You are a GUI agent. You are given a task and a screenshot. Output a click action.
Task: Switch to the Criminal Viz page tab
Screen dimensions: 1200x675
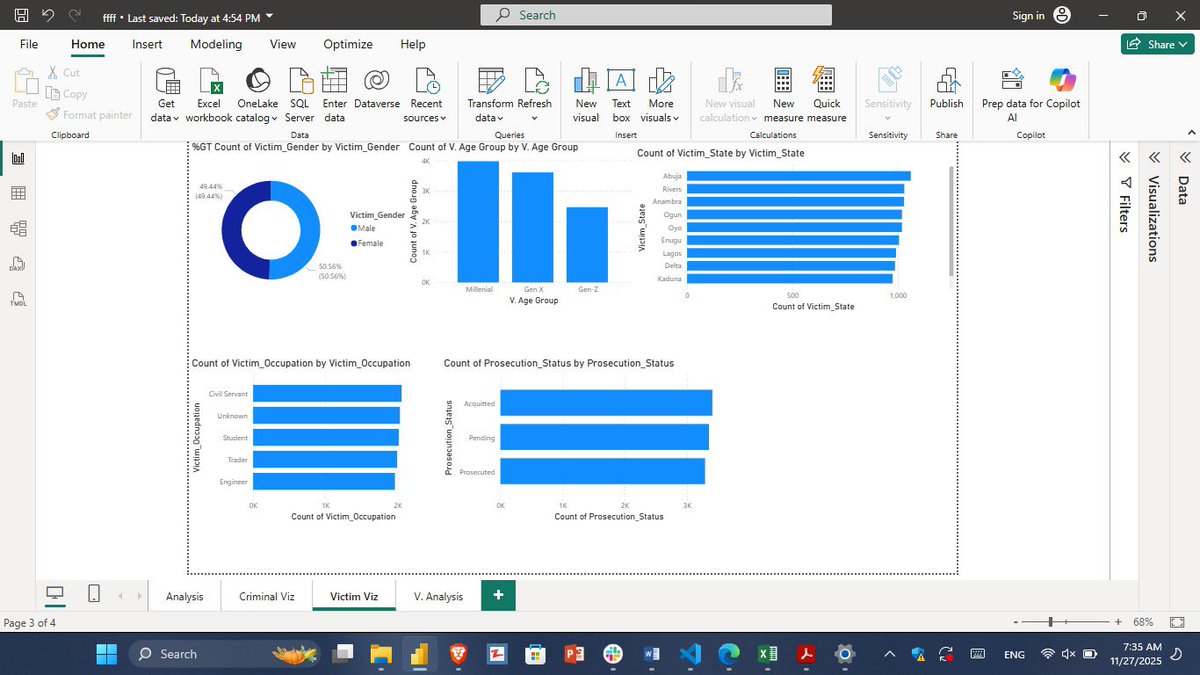click(266, 595)
